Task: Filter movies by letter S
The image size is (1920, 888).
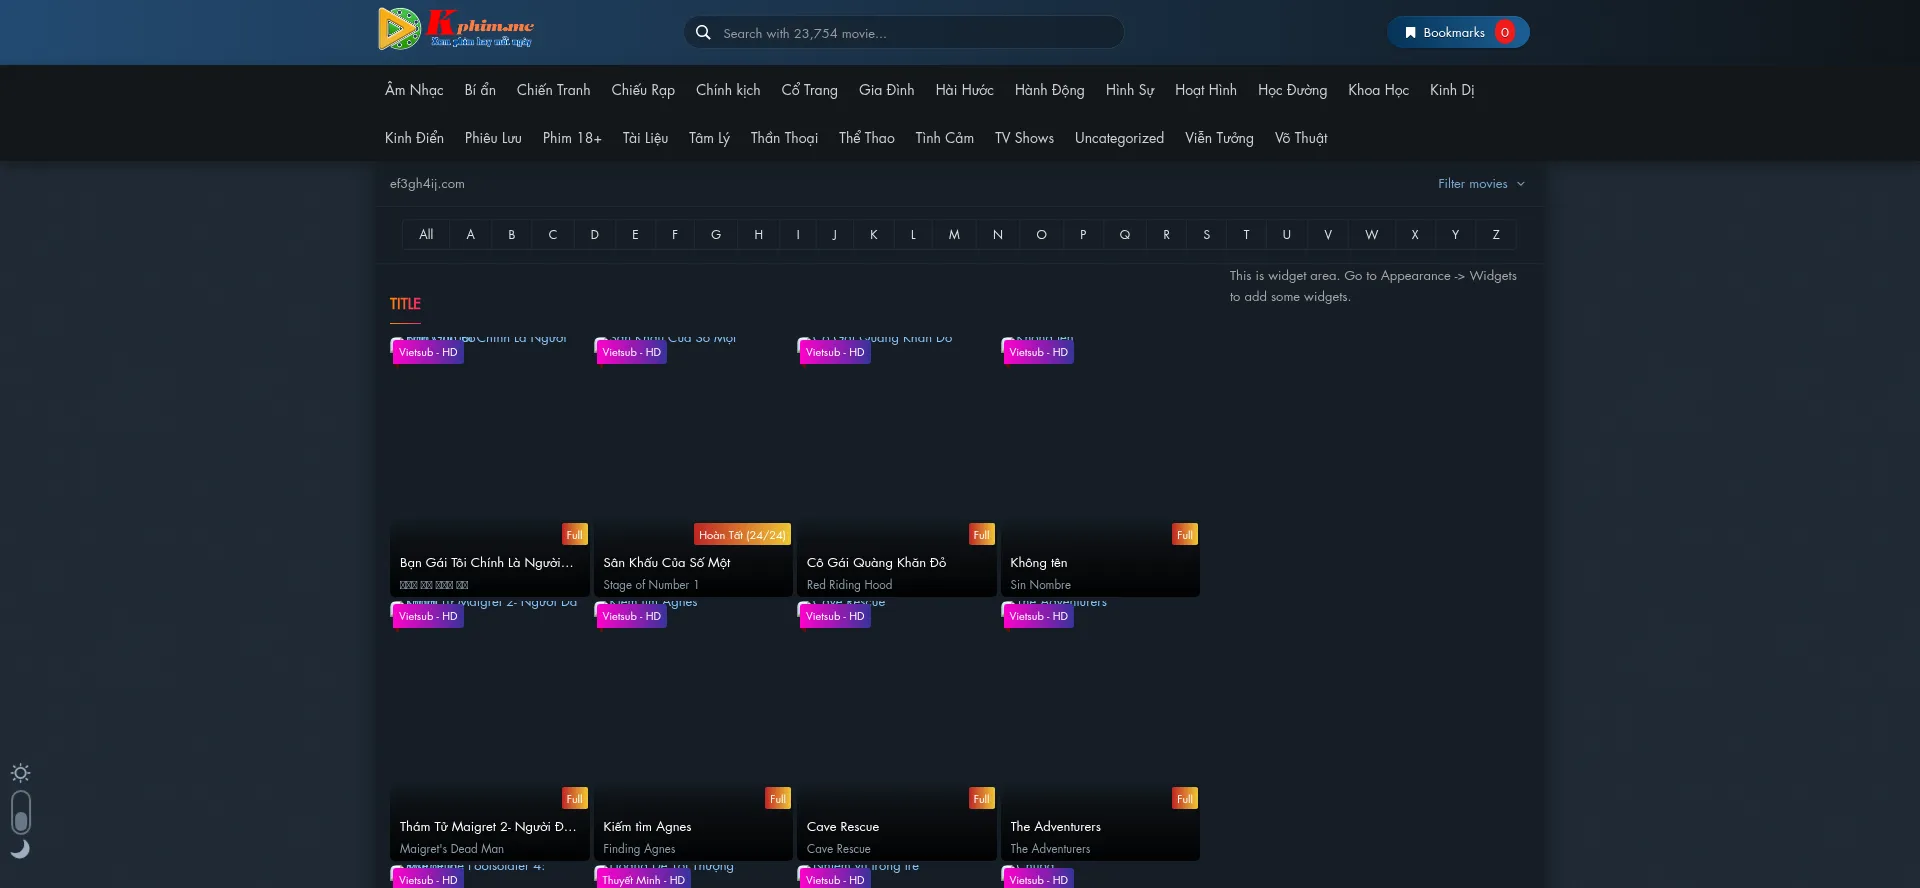Action: [1207, 235]
